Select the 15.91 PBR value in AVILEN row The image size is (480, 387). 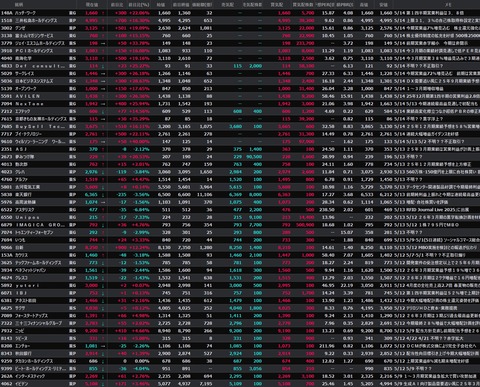(346, 96)
